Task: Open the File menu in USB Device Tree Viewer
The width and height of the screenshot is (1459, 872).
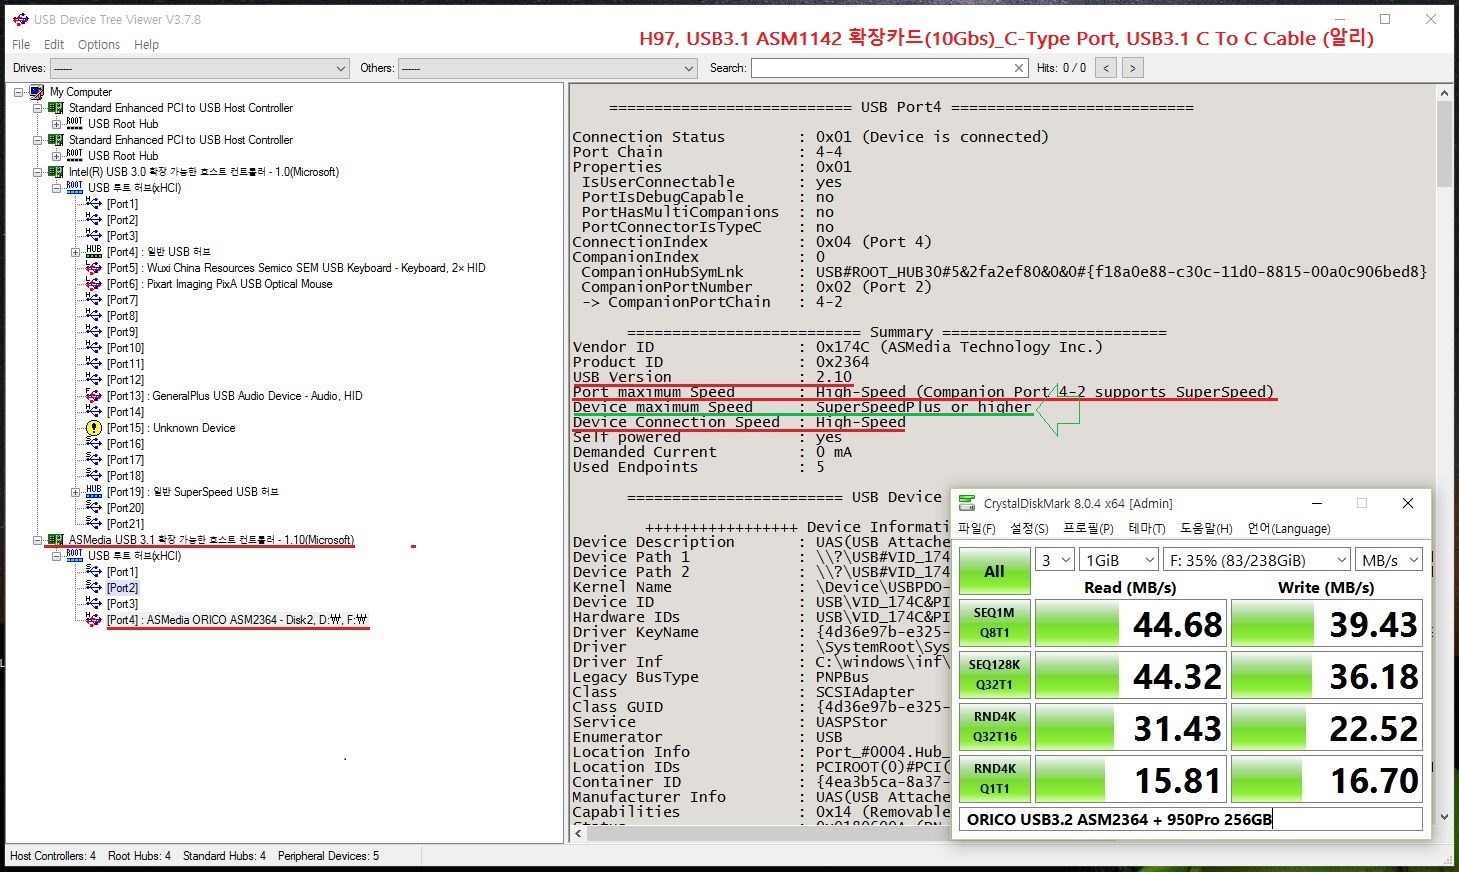Action: pos(21,45)
